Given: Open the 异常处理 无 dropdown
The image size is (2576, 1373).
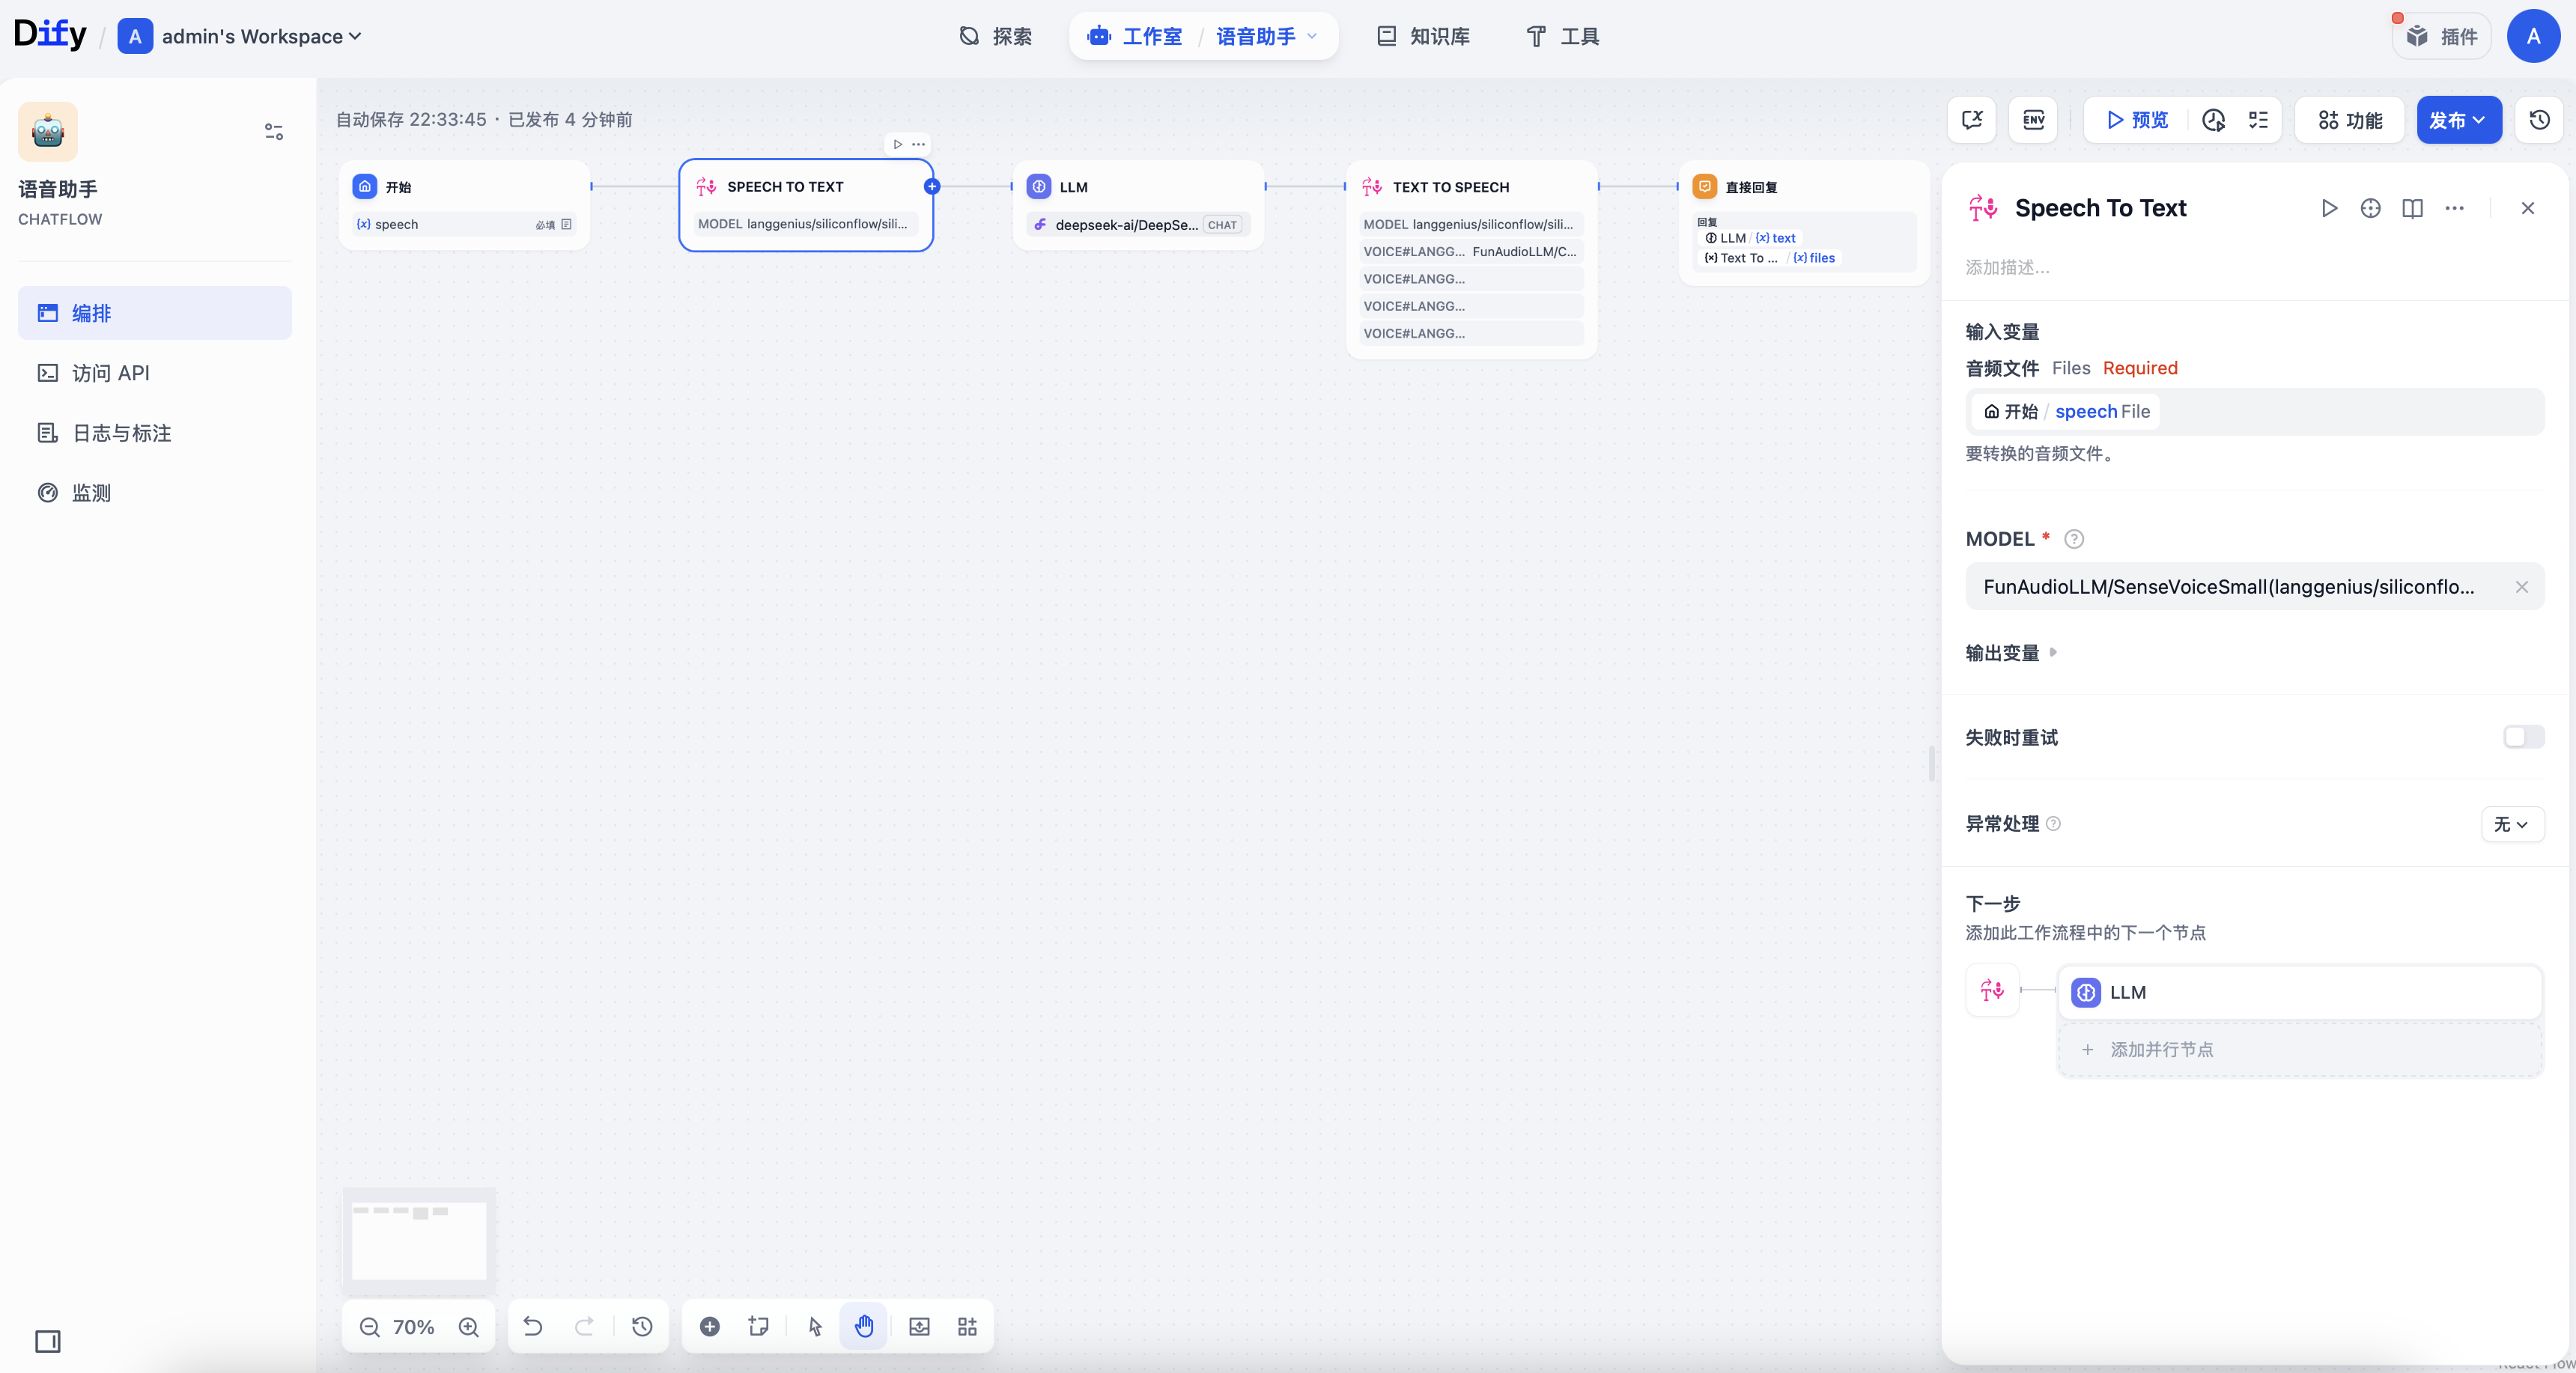Looking at the screenshot, I should point(2511,824).
